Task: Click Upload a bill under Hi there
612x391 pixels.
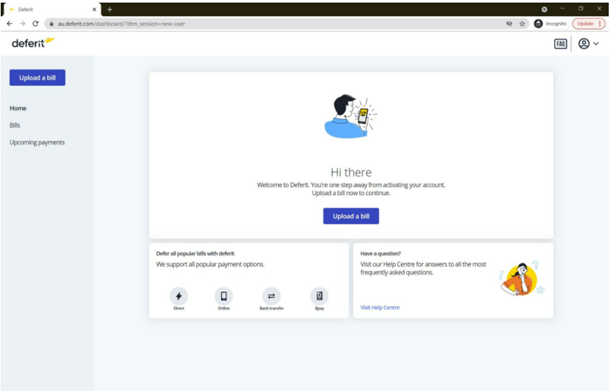Action: click(x=351, y=216)
